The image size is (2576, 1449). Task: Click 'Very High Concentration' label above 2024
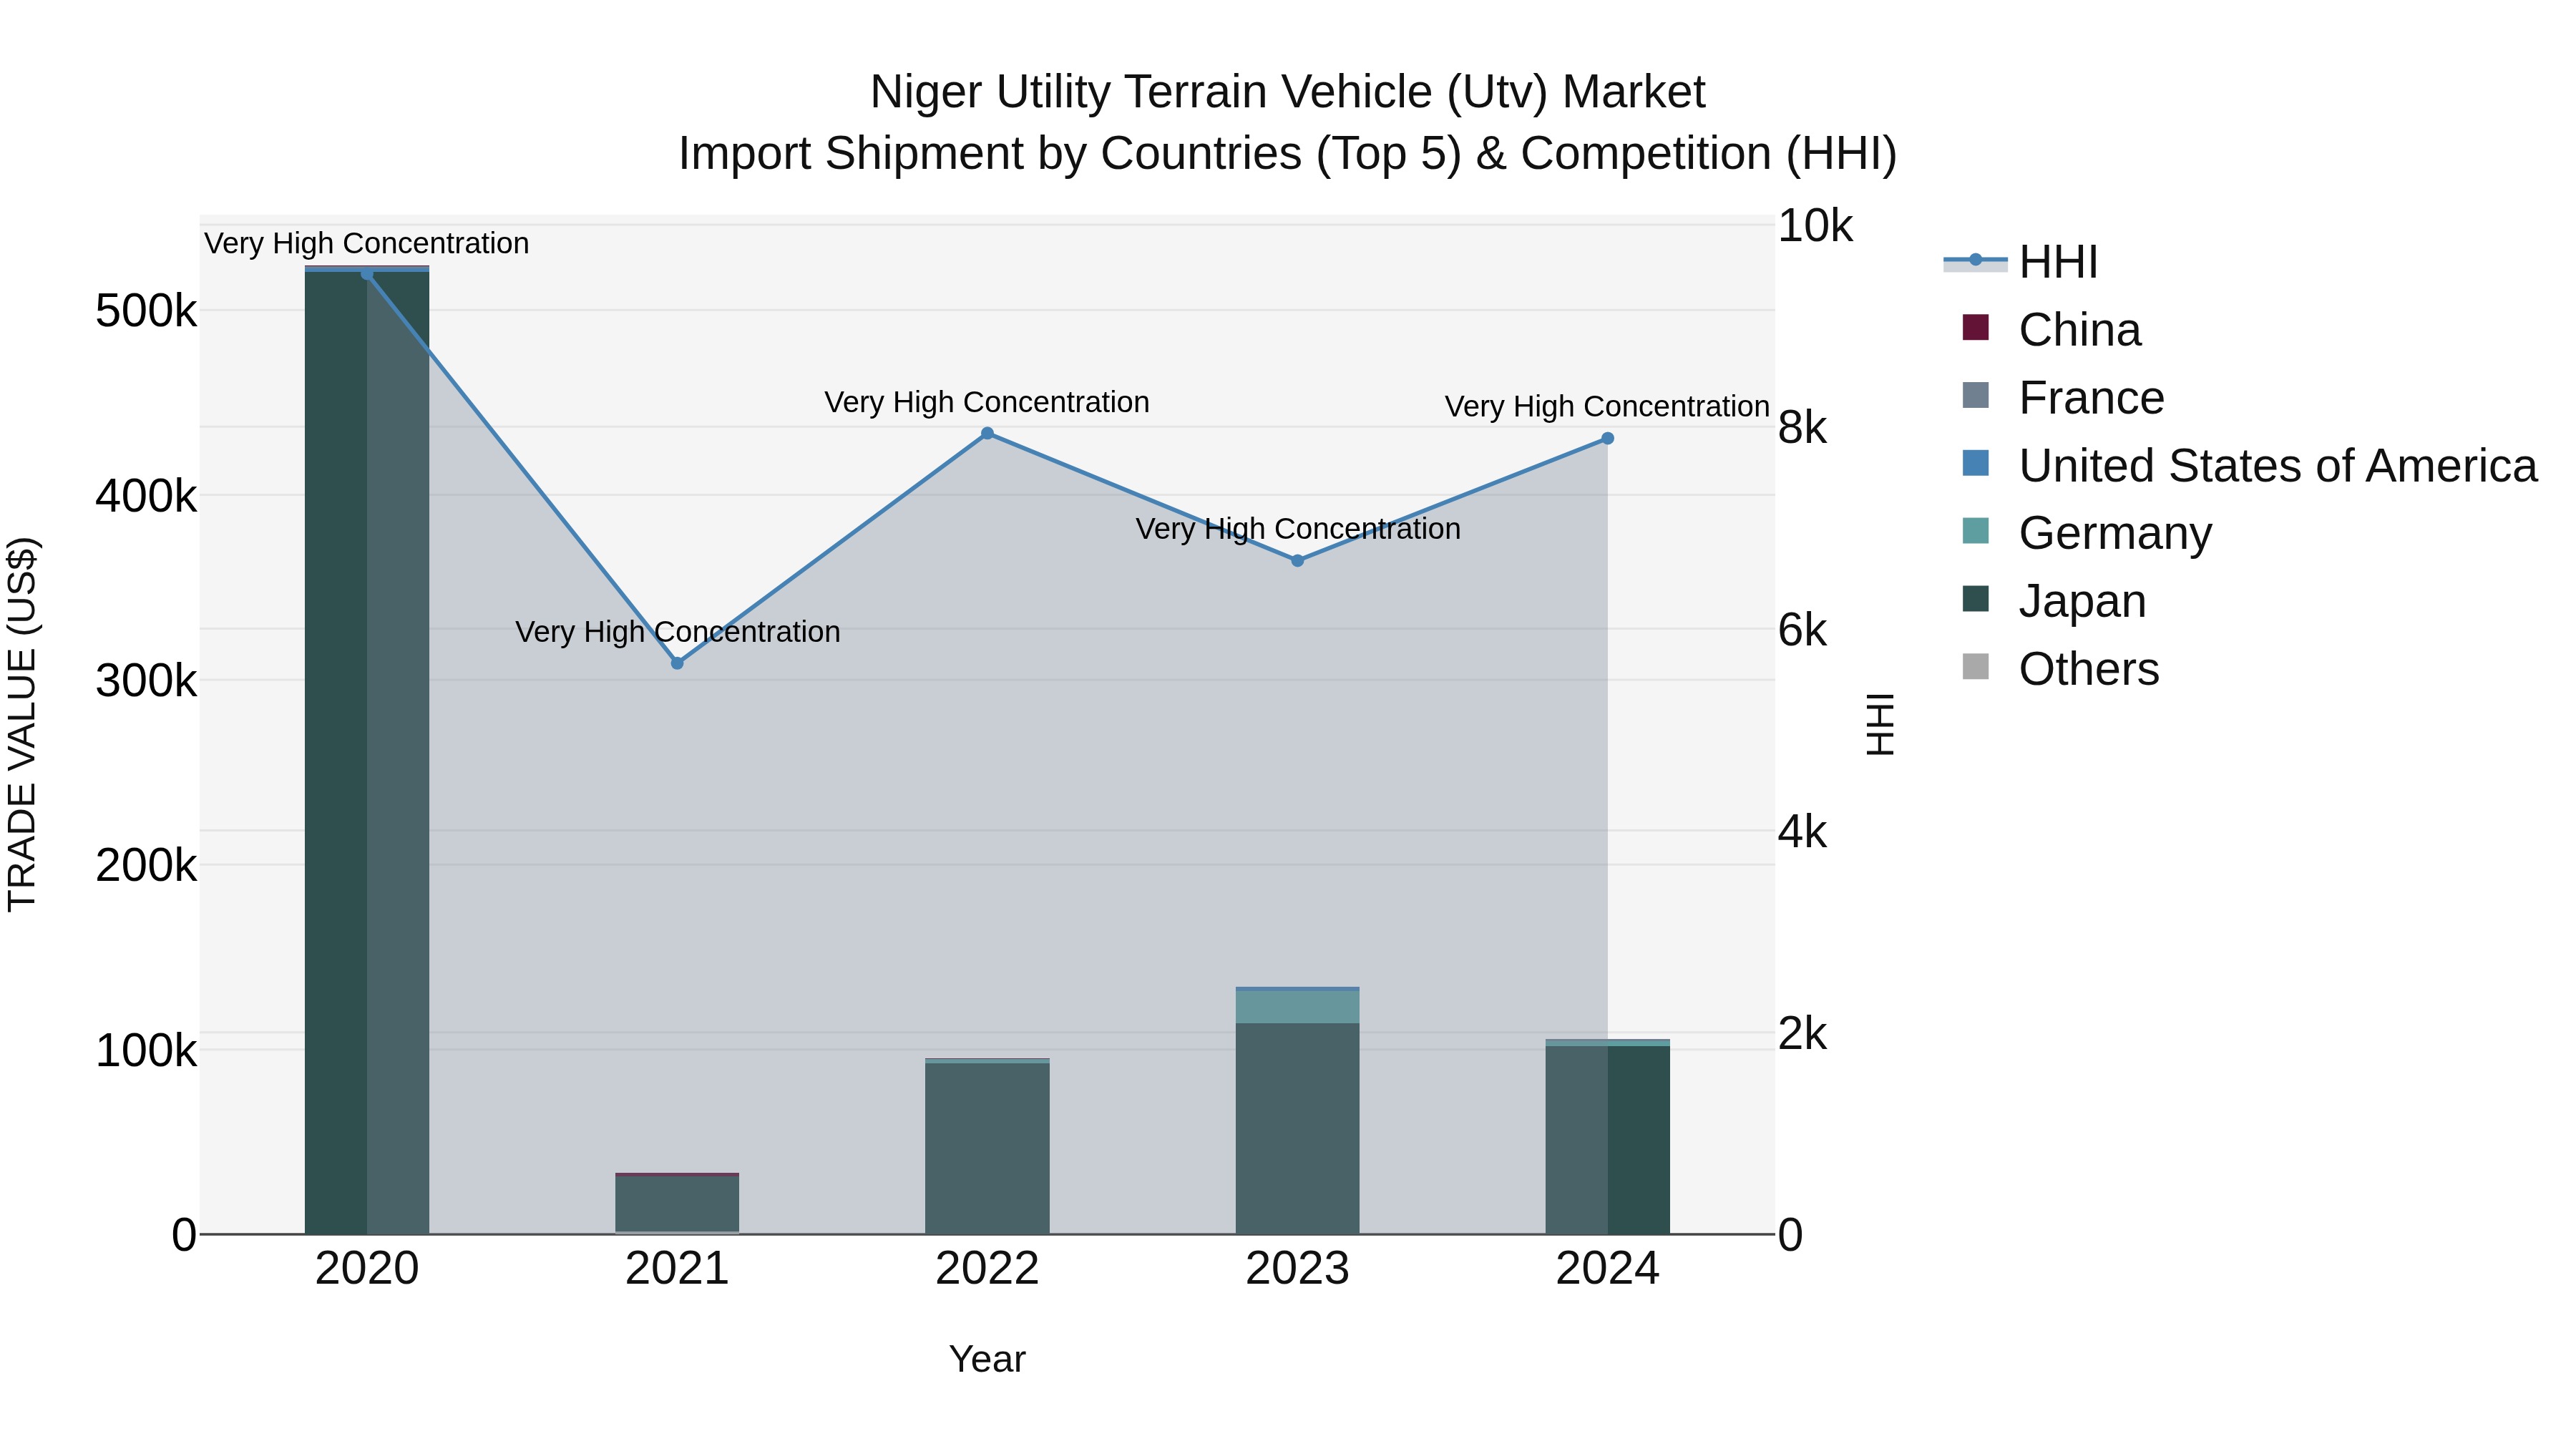(x=1607, y=407)
